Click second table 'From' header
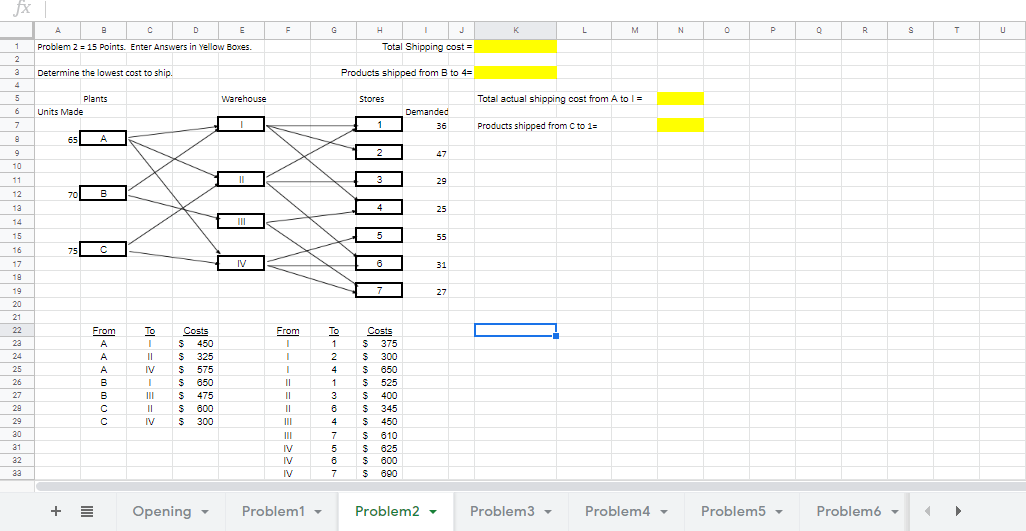 pos(288,331)
